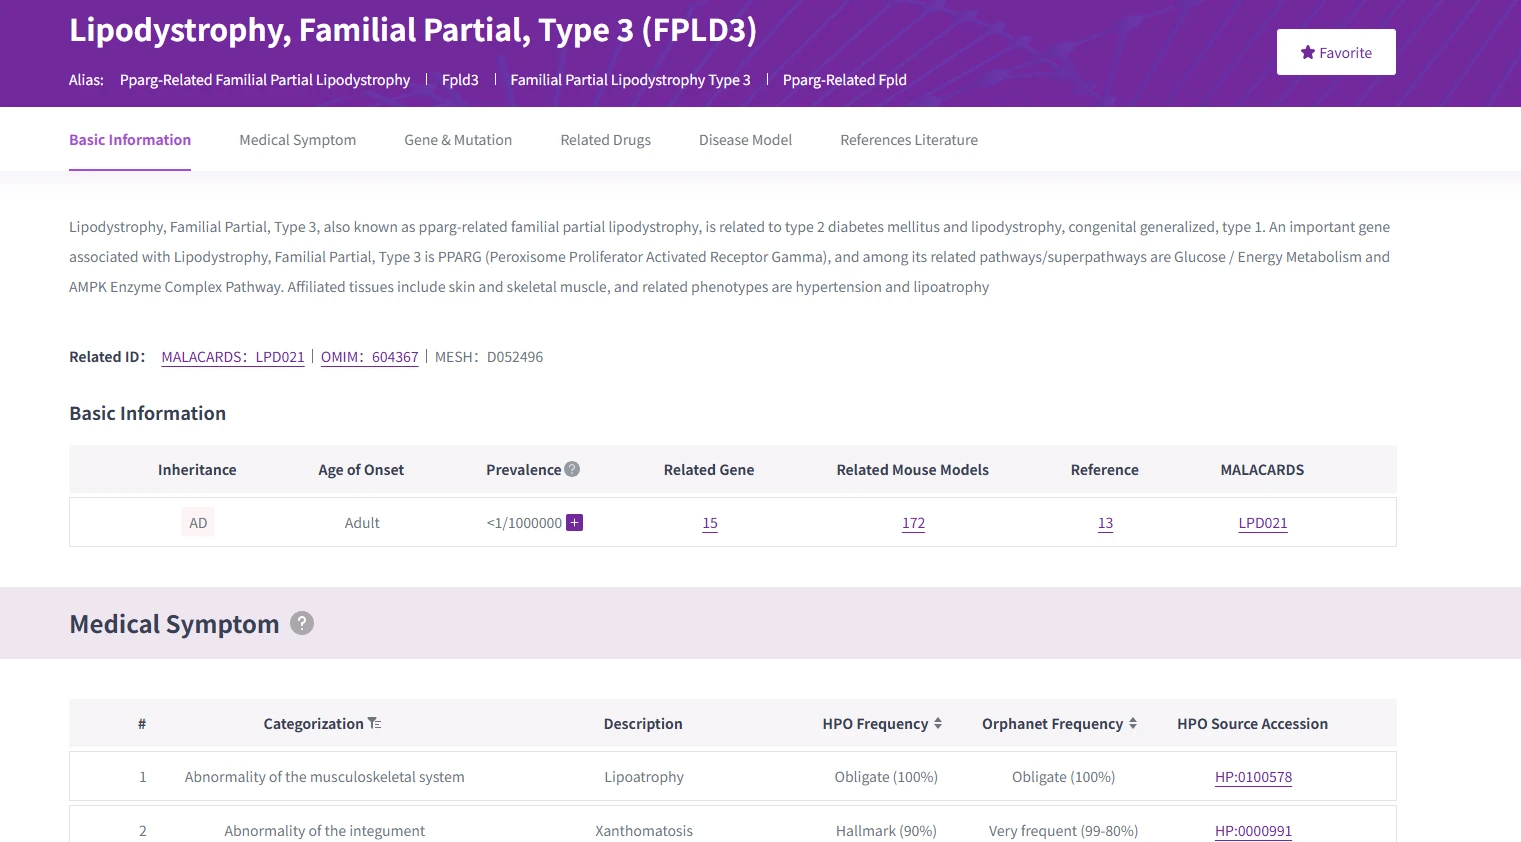Click the 15 related genes link
Viewport: 1521px width, 842px height.
point(710,522)
